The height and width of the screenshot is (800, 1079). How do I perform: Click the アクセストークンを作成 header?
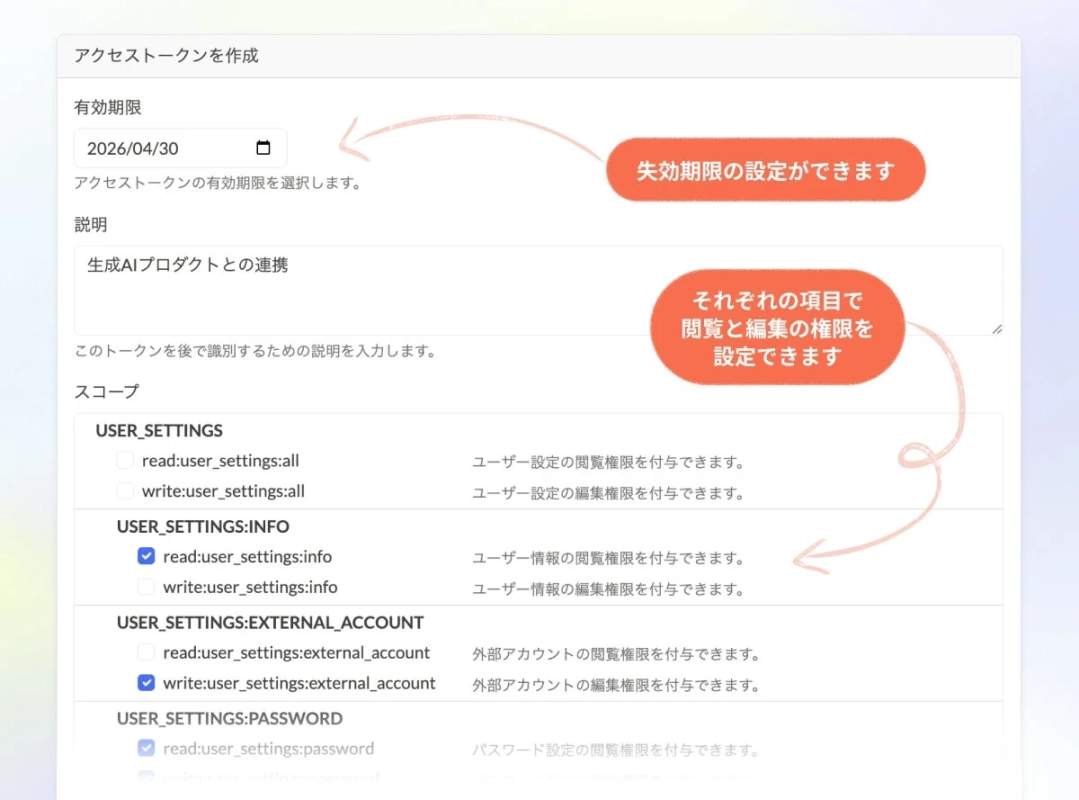click(x=166, y=56)
